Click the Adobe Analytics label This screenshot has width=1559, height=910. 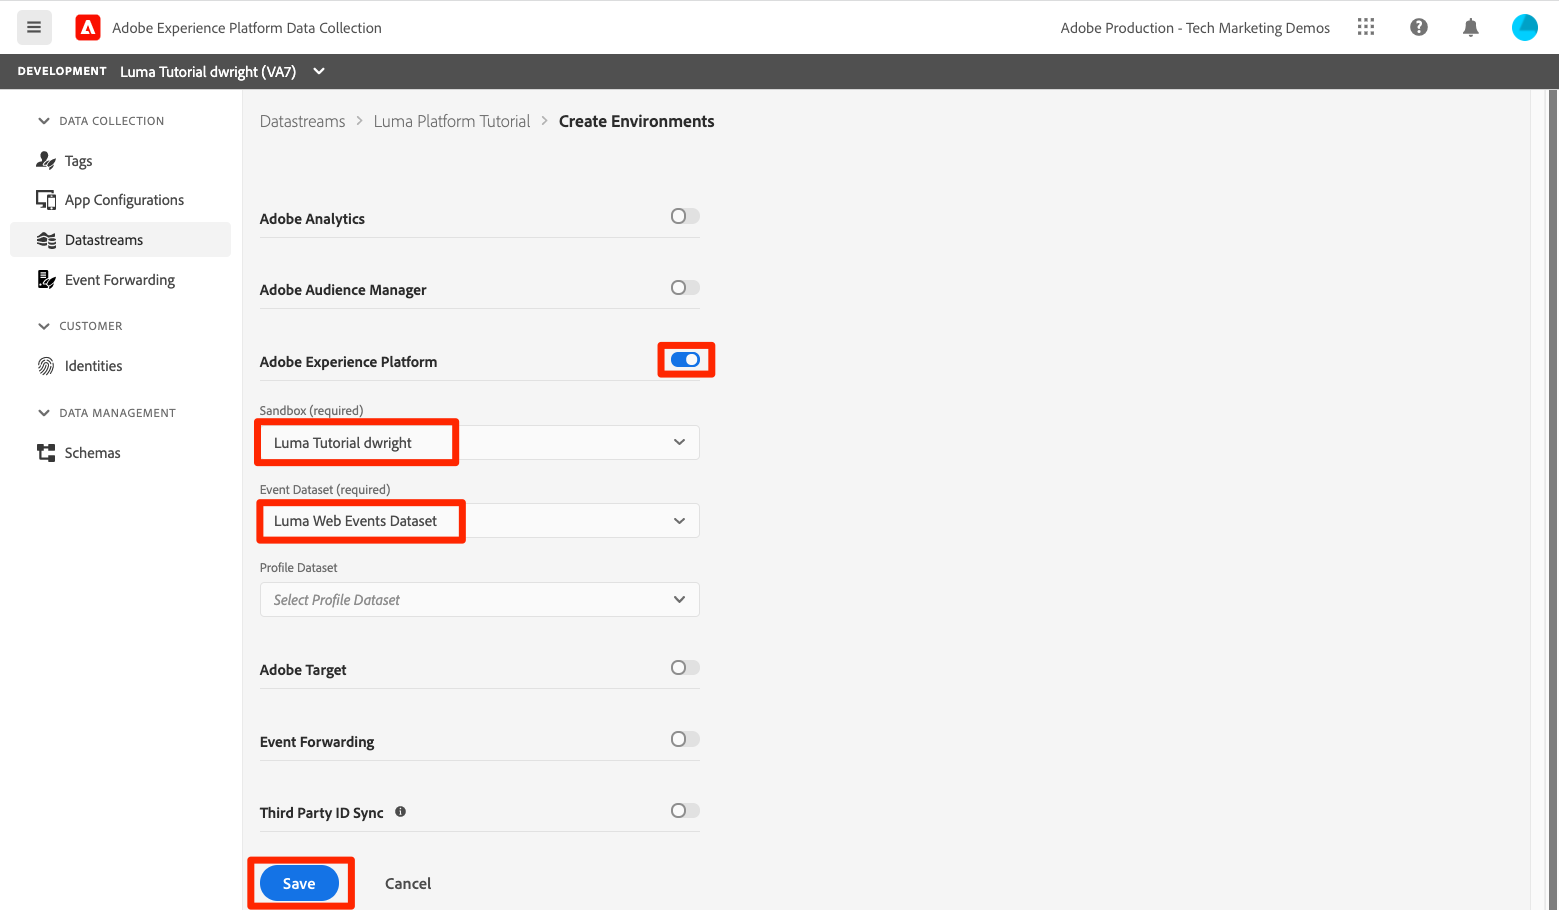[x=312, y=219]
